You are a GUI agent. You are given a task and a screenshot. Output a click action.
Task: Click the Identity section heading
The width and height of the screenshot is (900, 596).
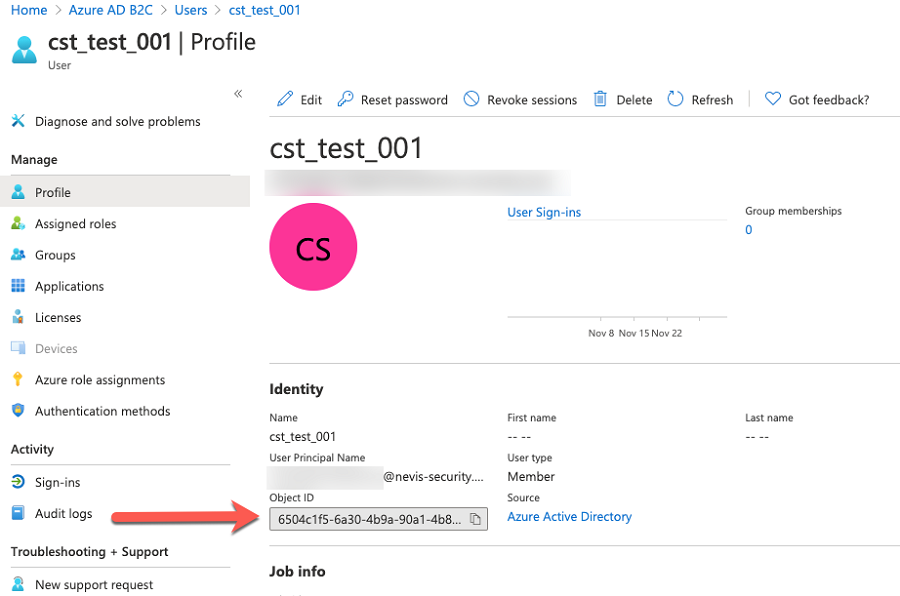tap(296, 389)
